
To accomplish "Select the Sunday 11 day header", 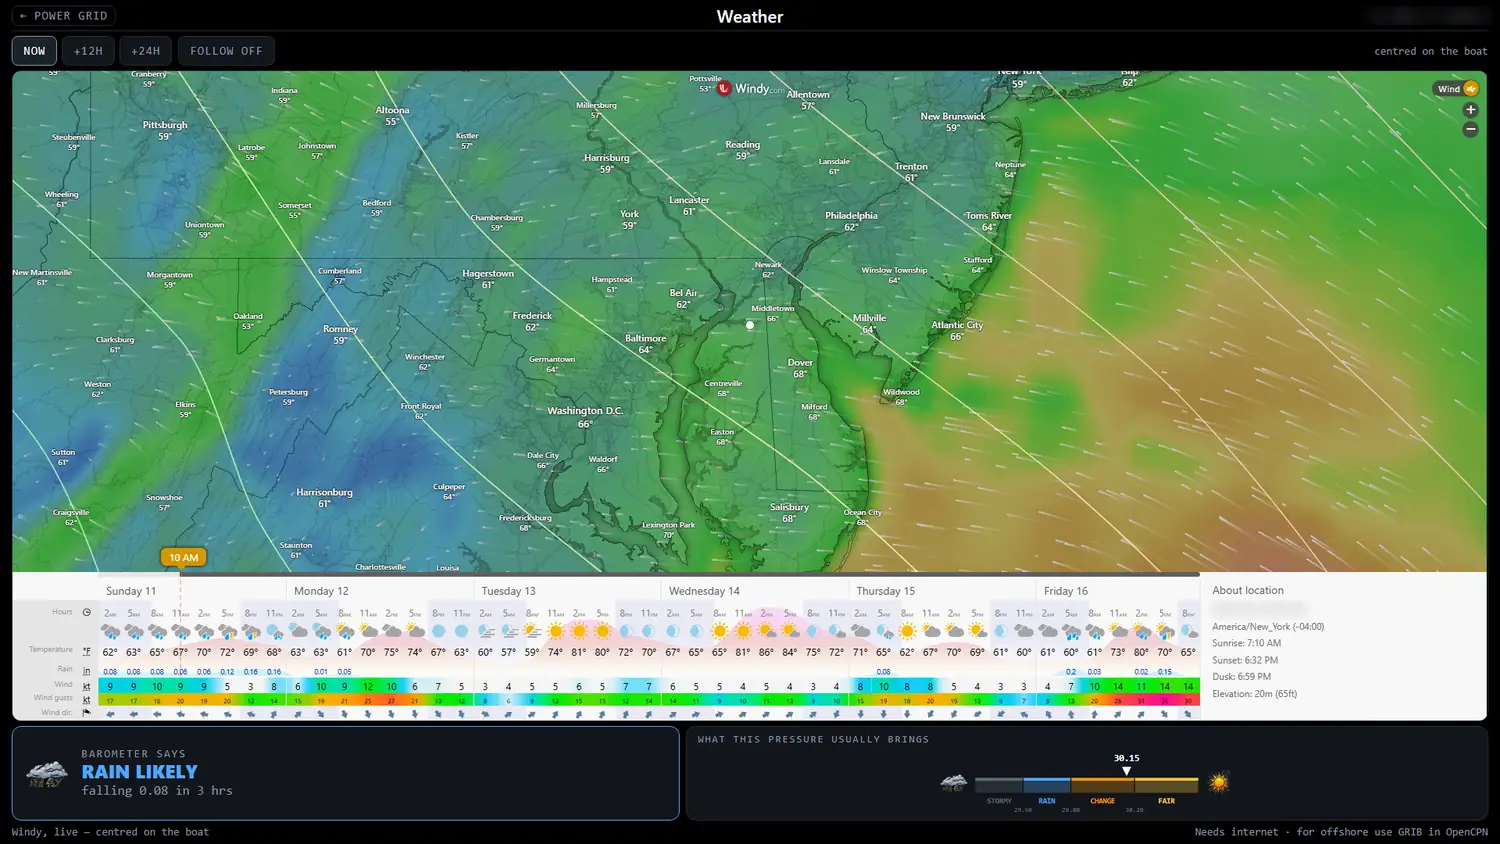I will pos(131,591).
